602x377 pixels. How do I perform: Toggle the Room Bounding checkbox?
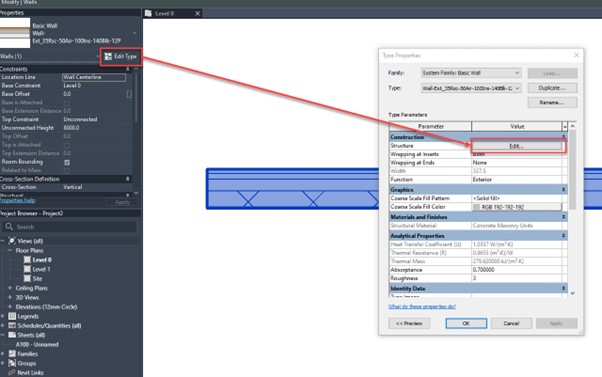tap(67, 162)
